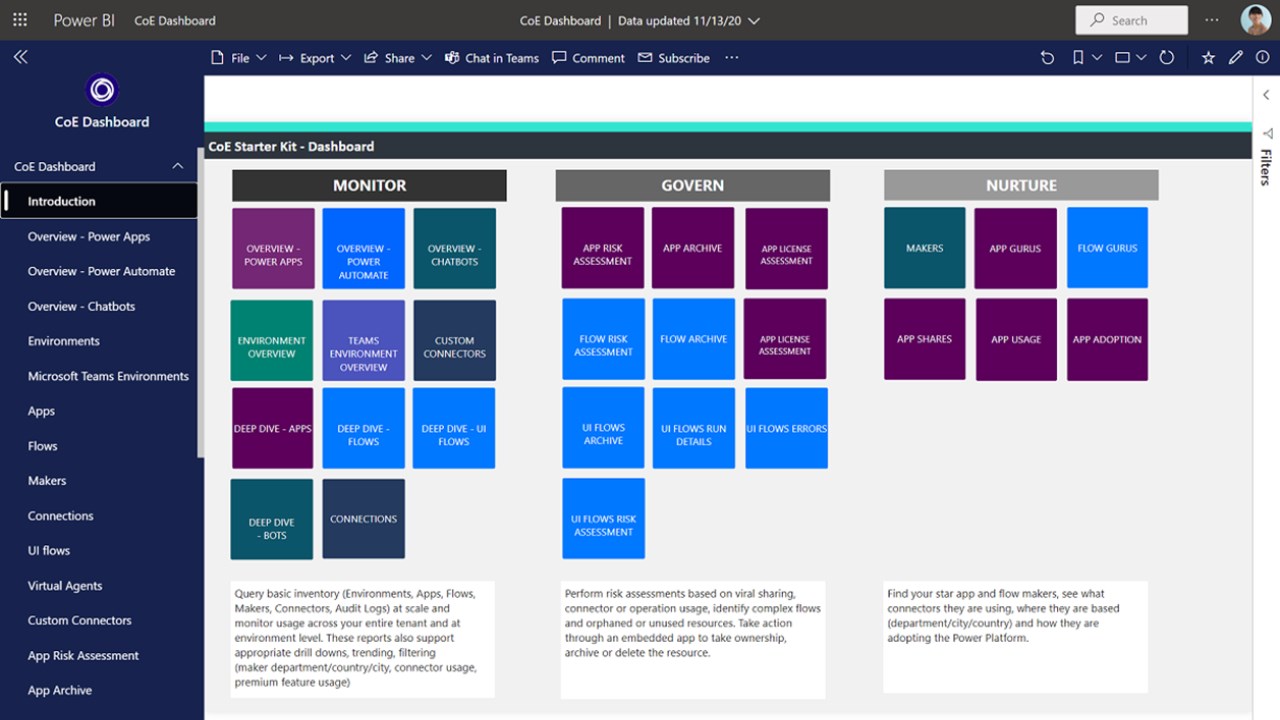Expand the view dropdown arrow
The width and height of the screenshot is (1280, 720).
(x=1142, y=58)
